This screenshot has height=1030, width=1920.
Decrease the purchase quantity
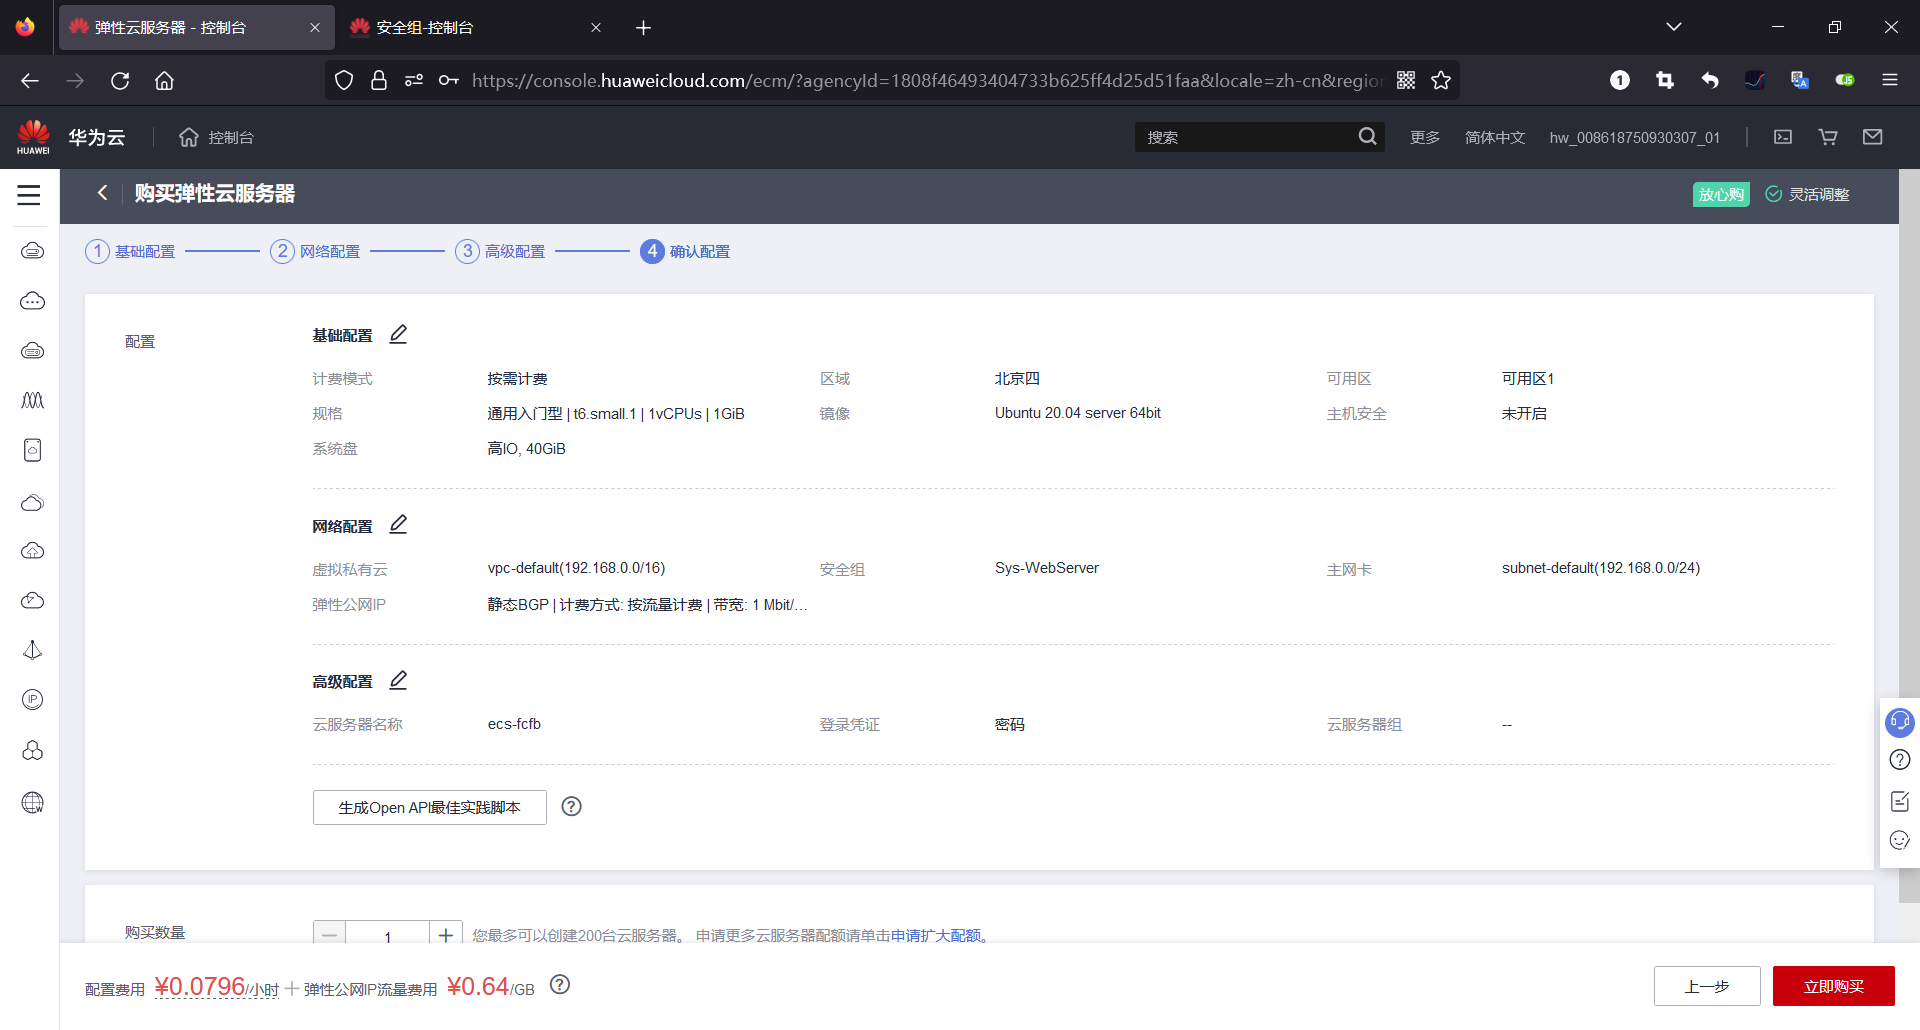coord(330,935)
